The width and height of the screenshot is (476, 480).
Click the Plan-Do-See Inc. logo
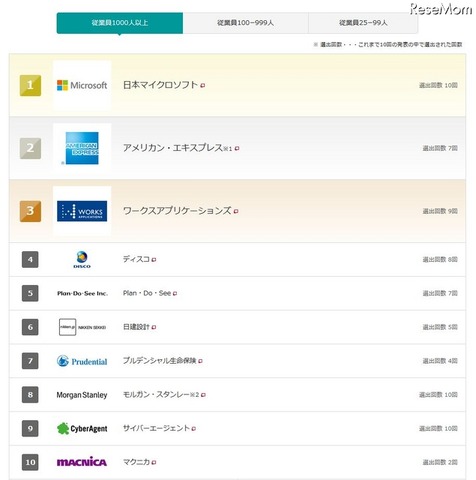(82, 293)
